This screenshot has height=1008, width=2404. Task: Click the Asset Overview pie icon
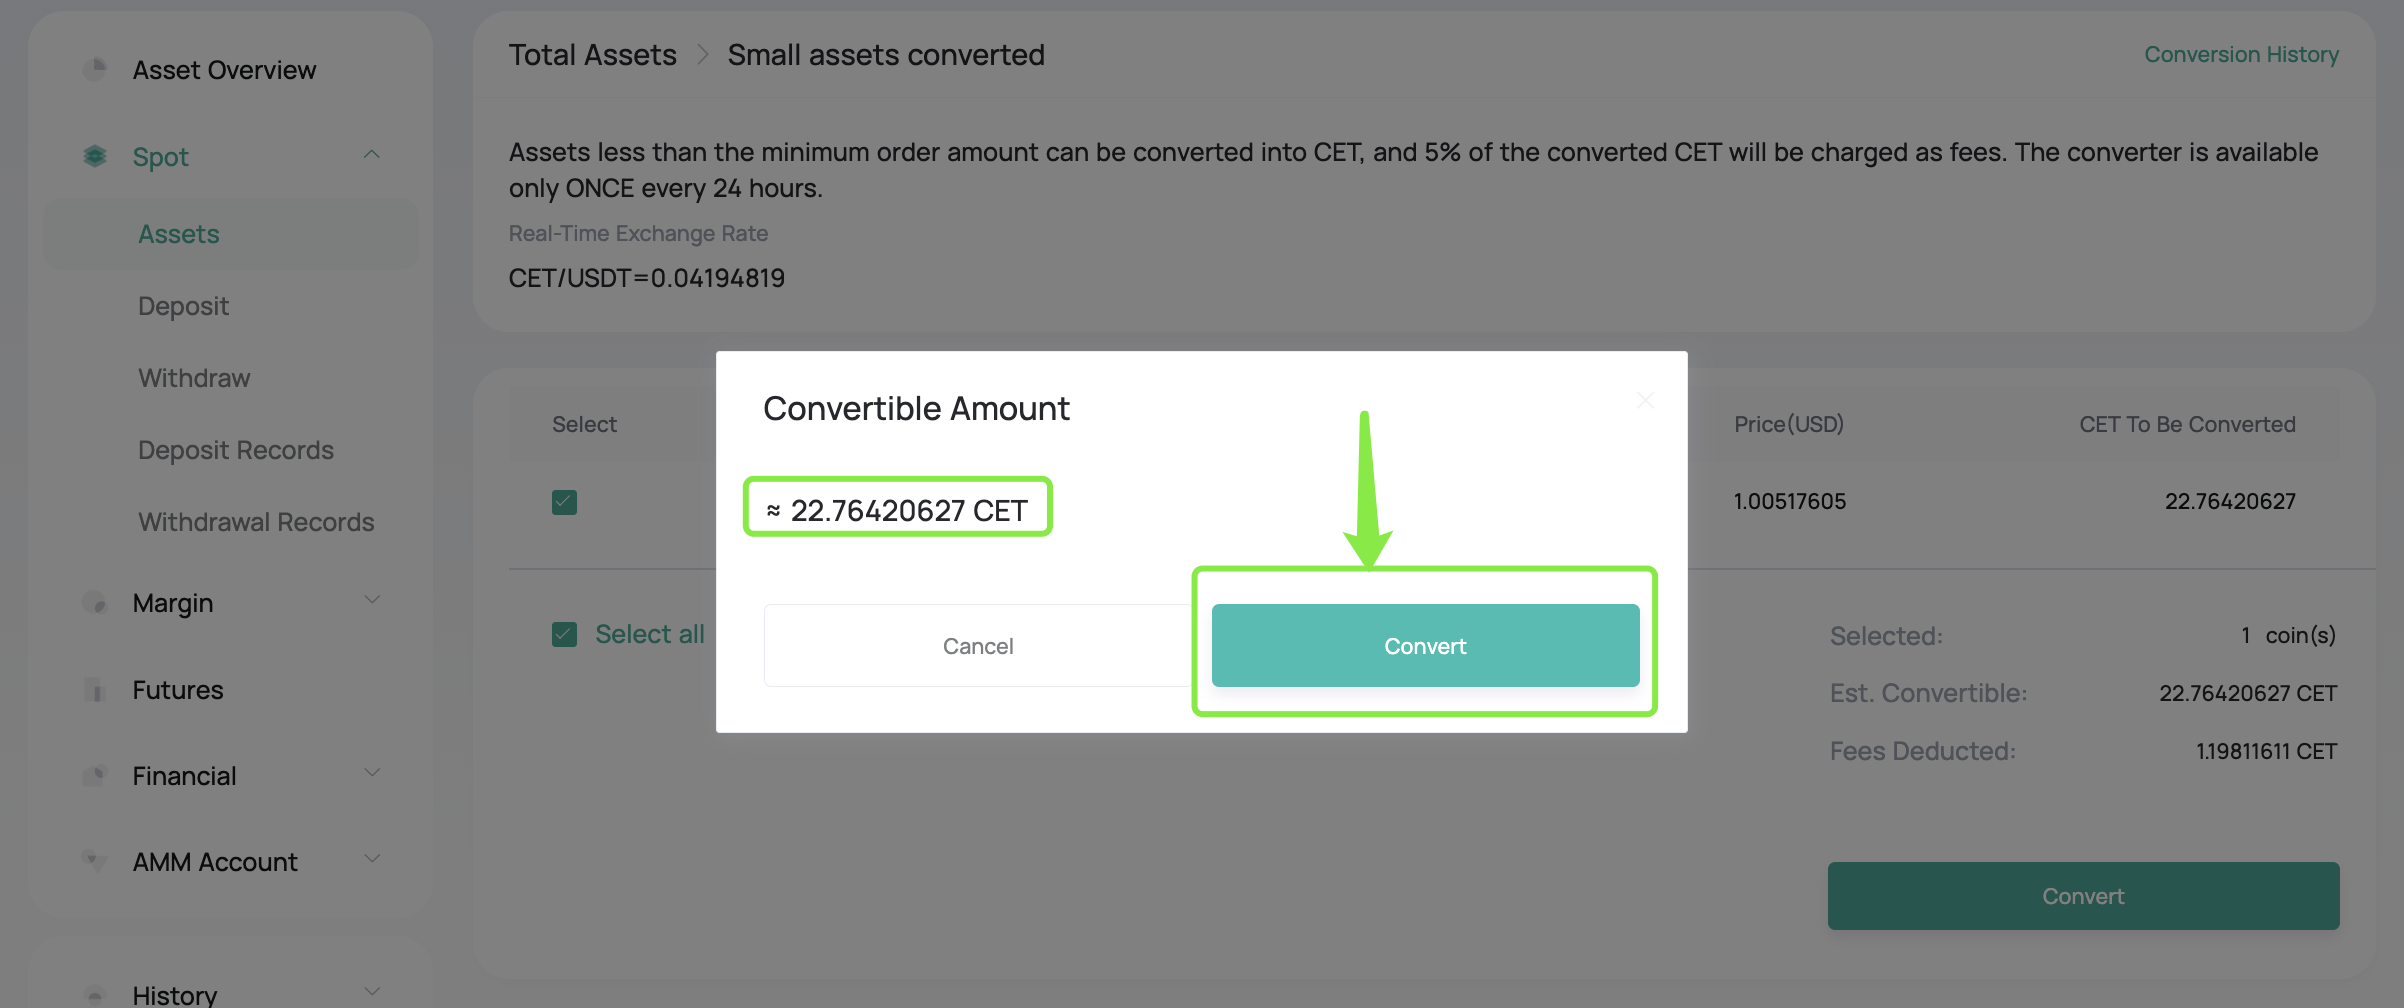click(95, 69)
